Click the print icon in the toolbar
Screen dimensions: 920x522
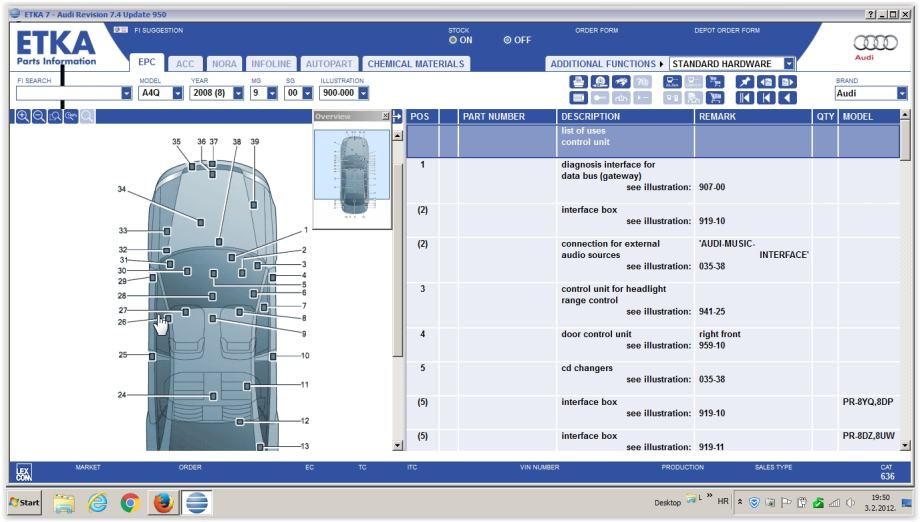(579, 82)
